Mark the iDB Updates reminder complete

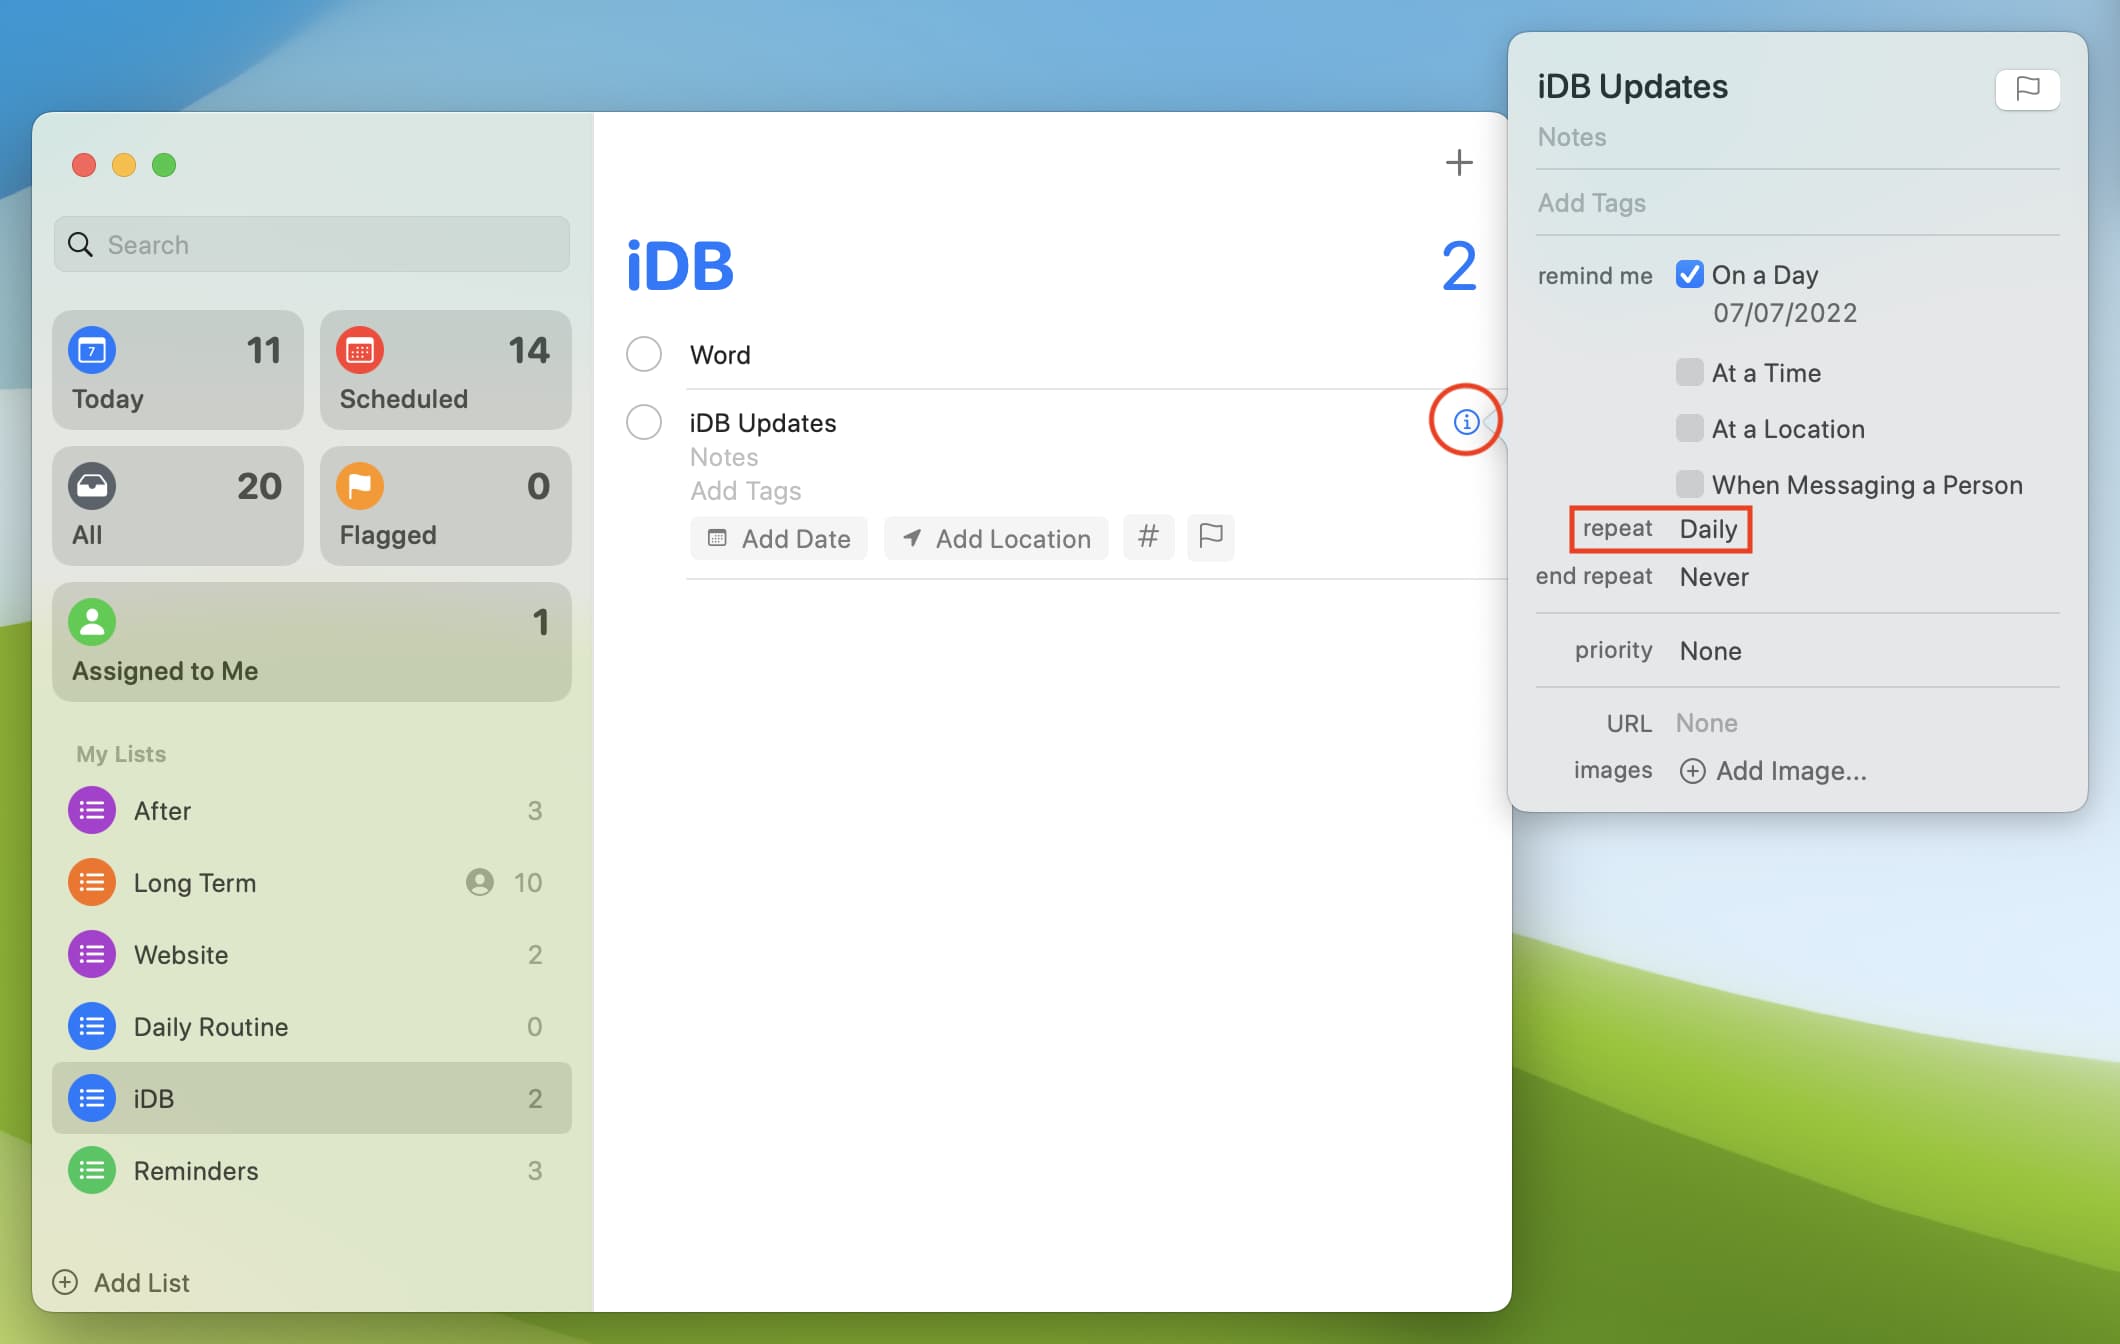point(644,422)
